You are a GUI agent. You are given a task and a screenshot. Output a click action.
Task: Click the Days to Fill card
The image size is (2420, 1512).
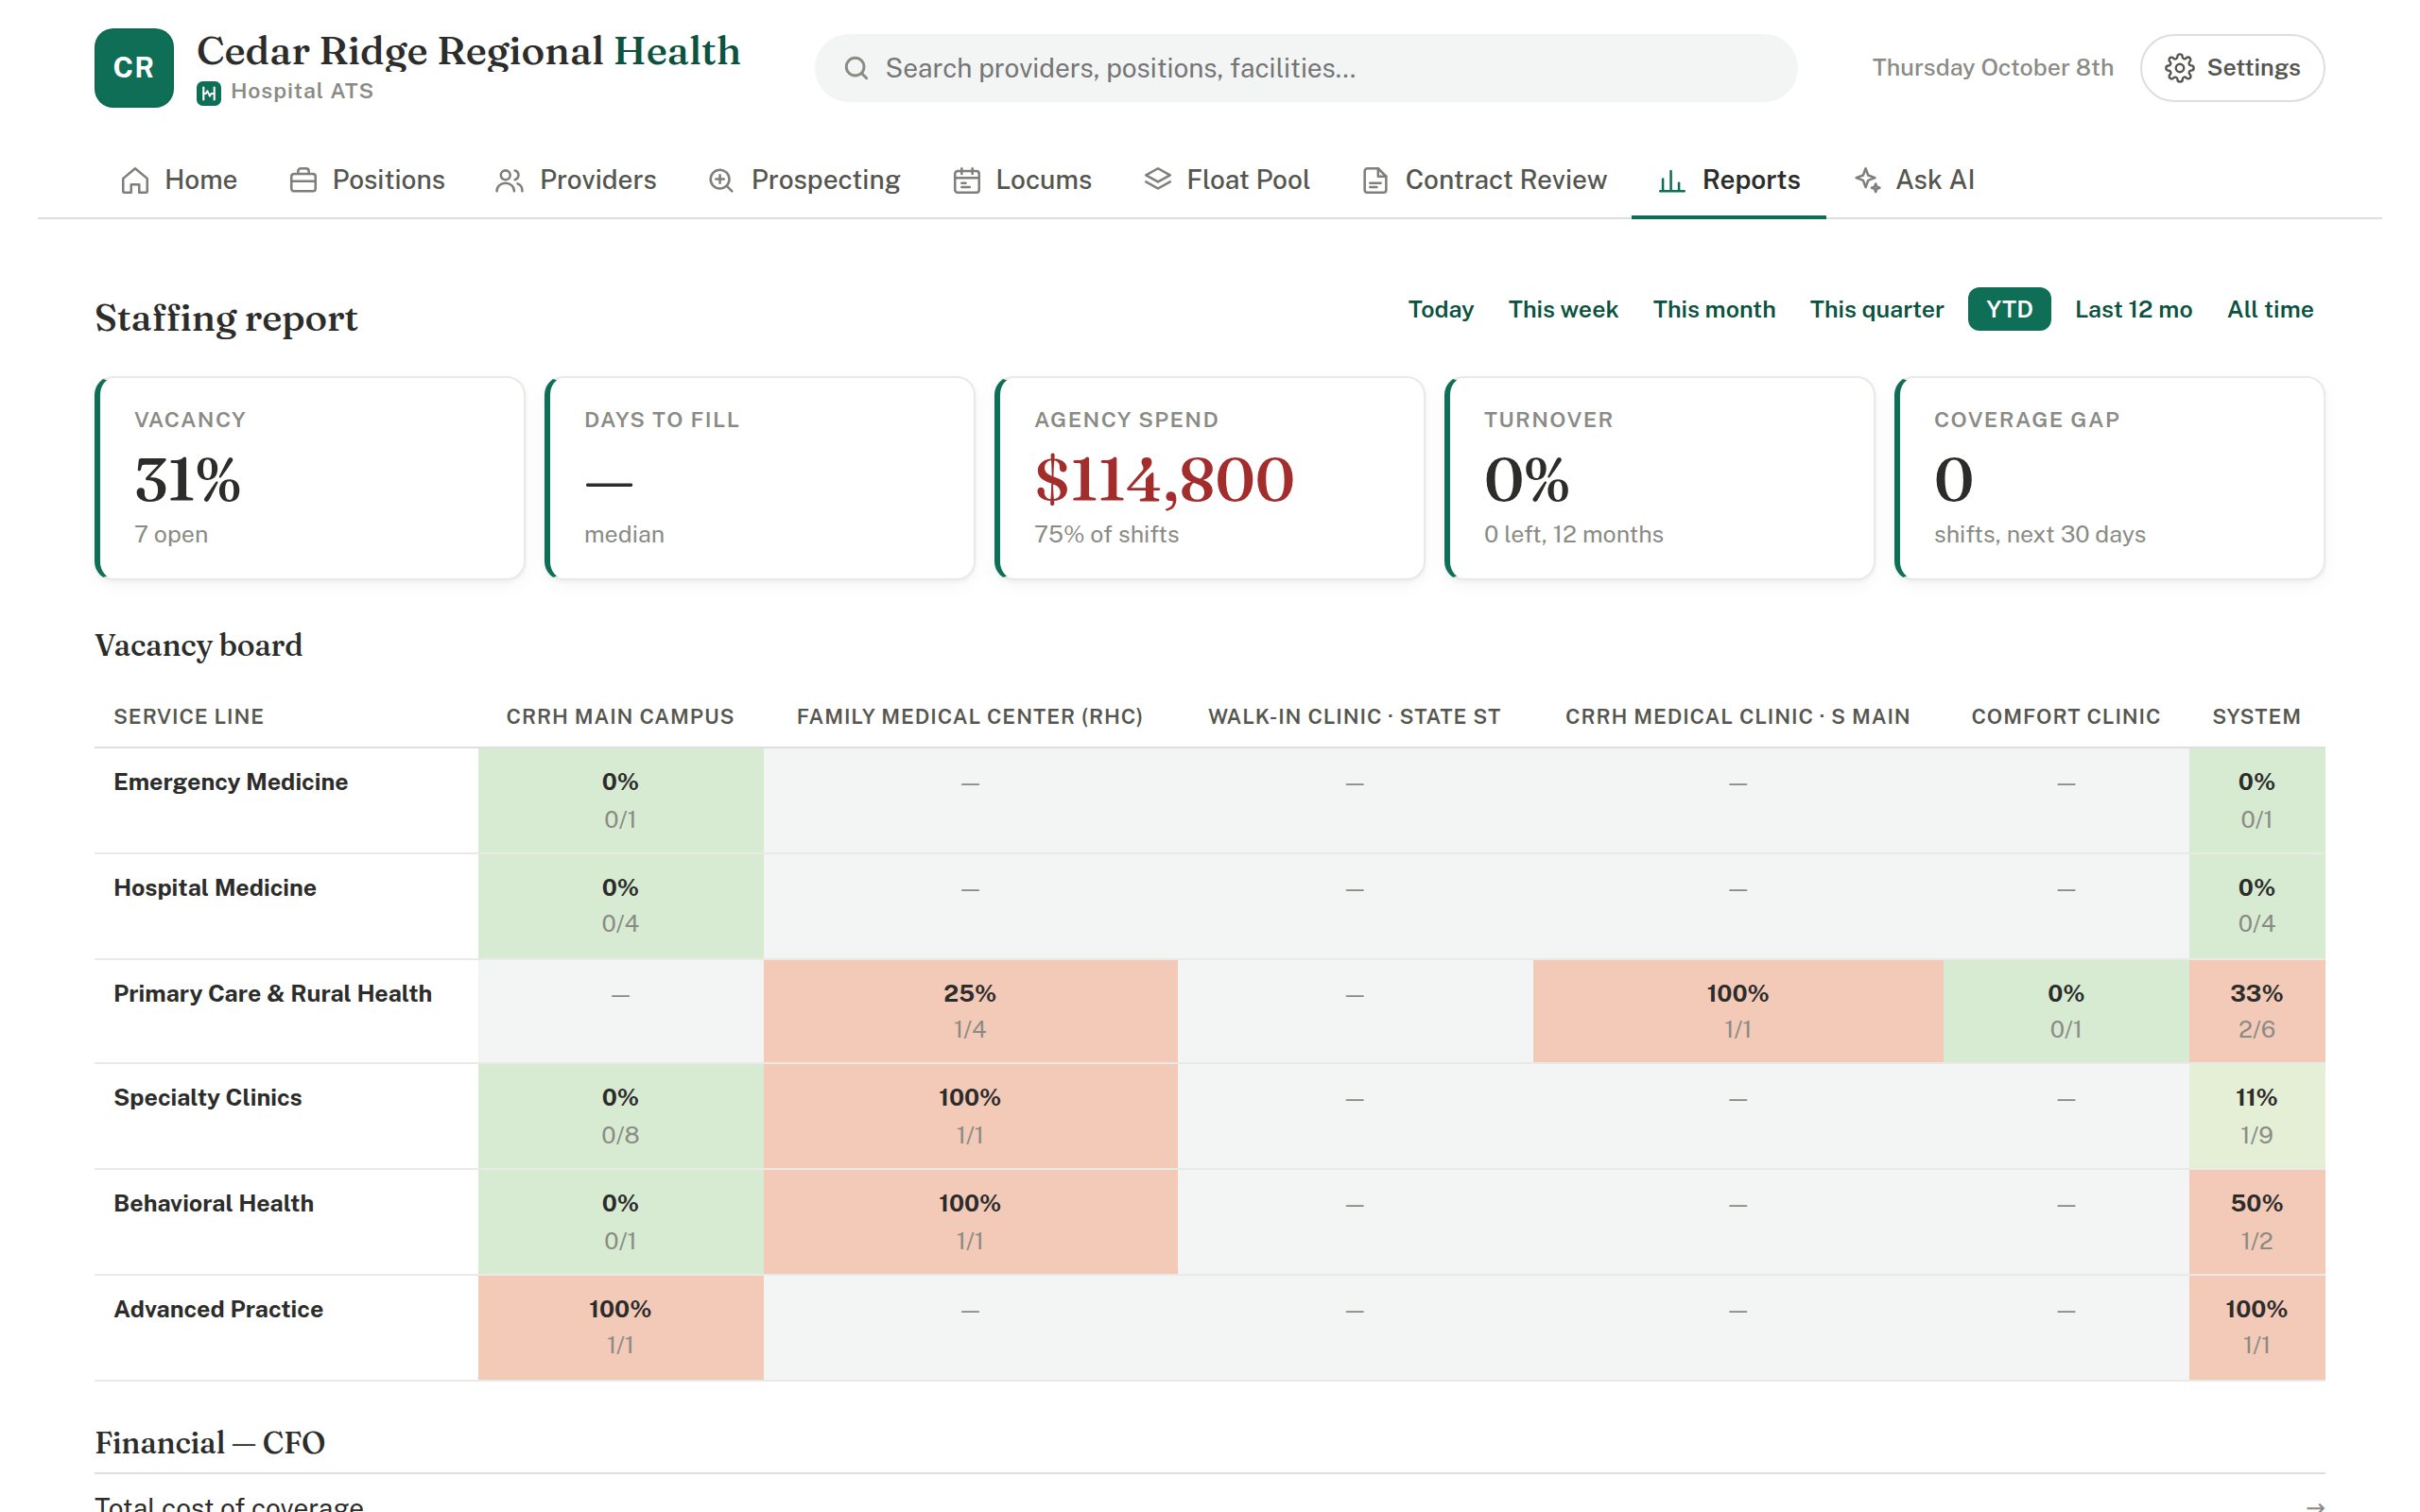[x=760, y=478]
